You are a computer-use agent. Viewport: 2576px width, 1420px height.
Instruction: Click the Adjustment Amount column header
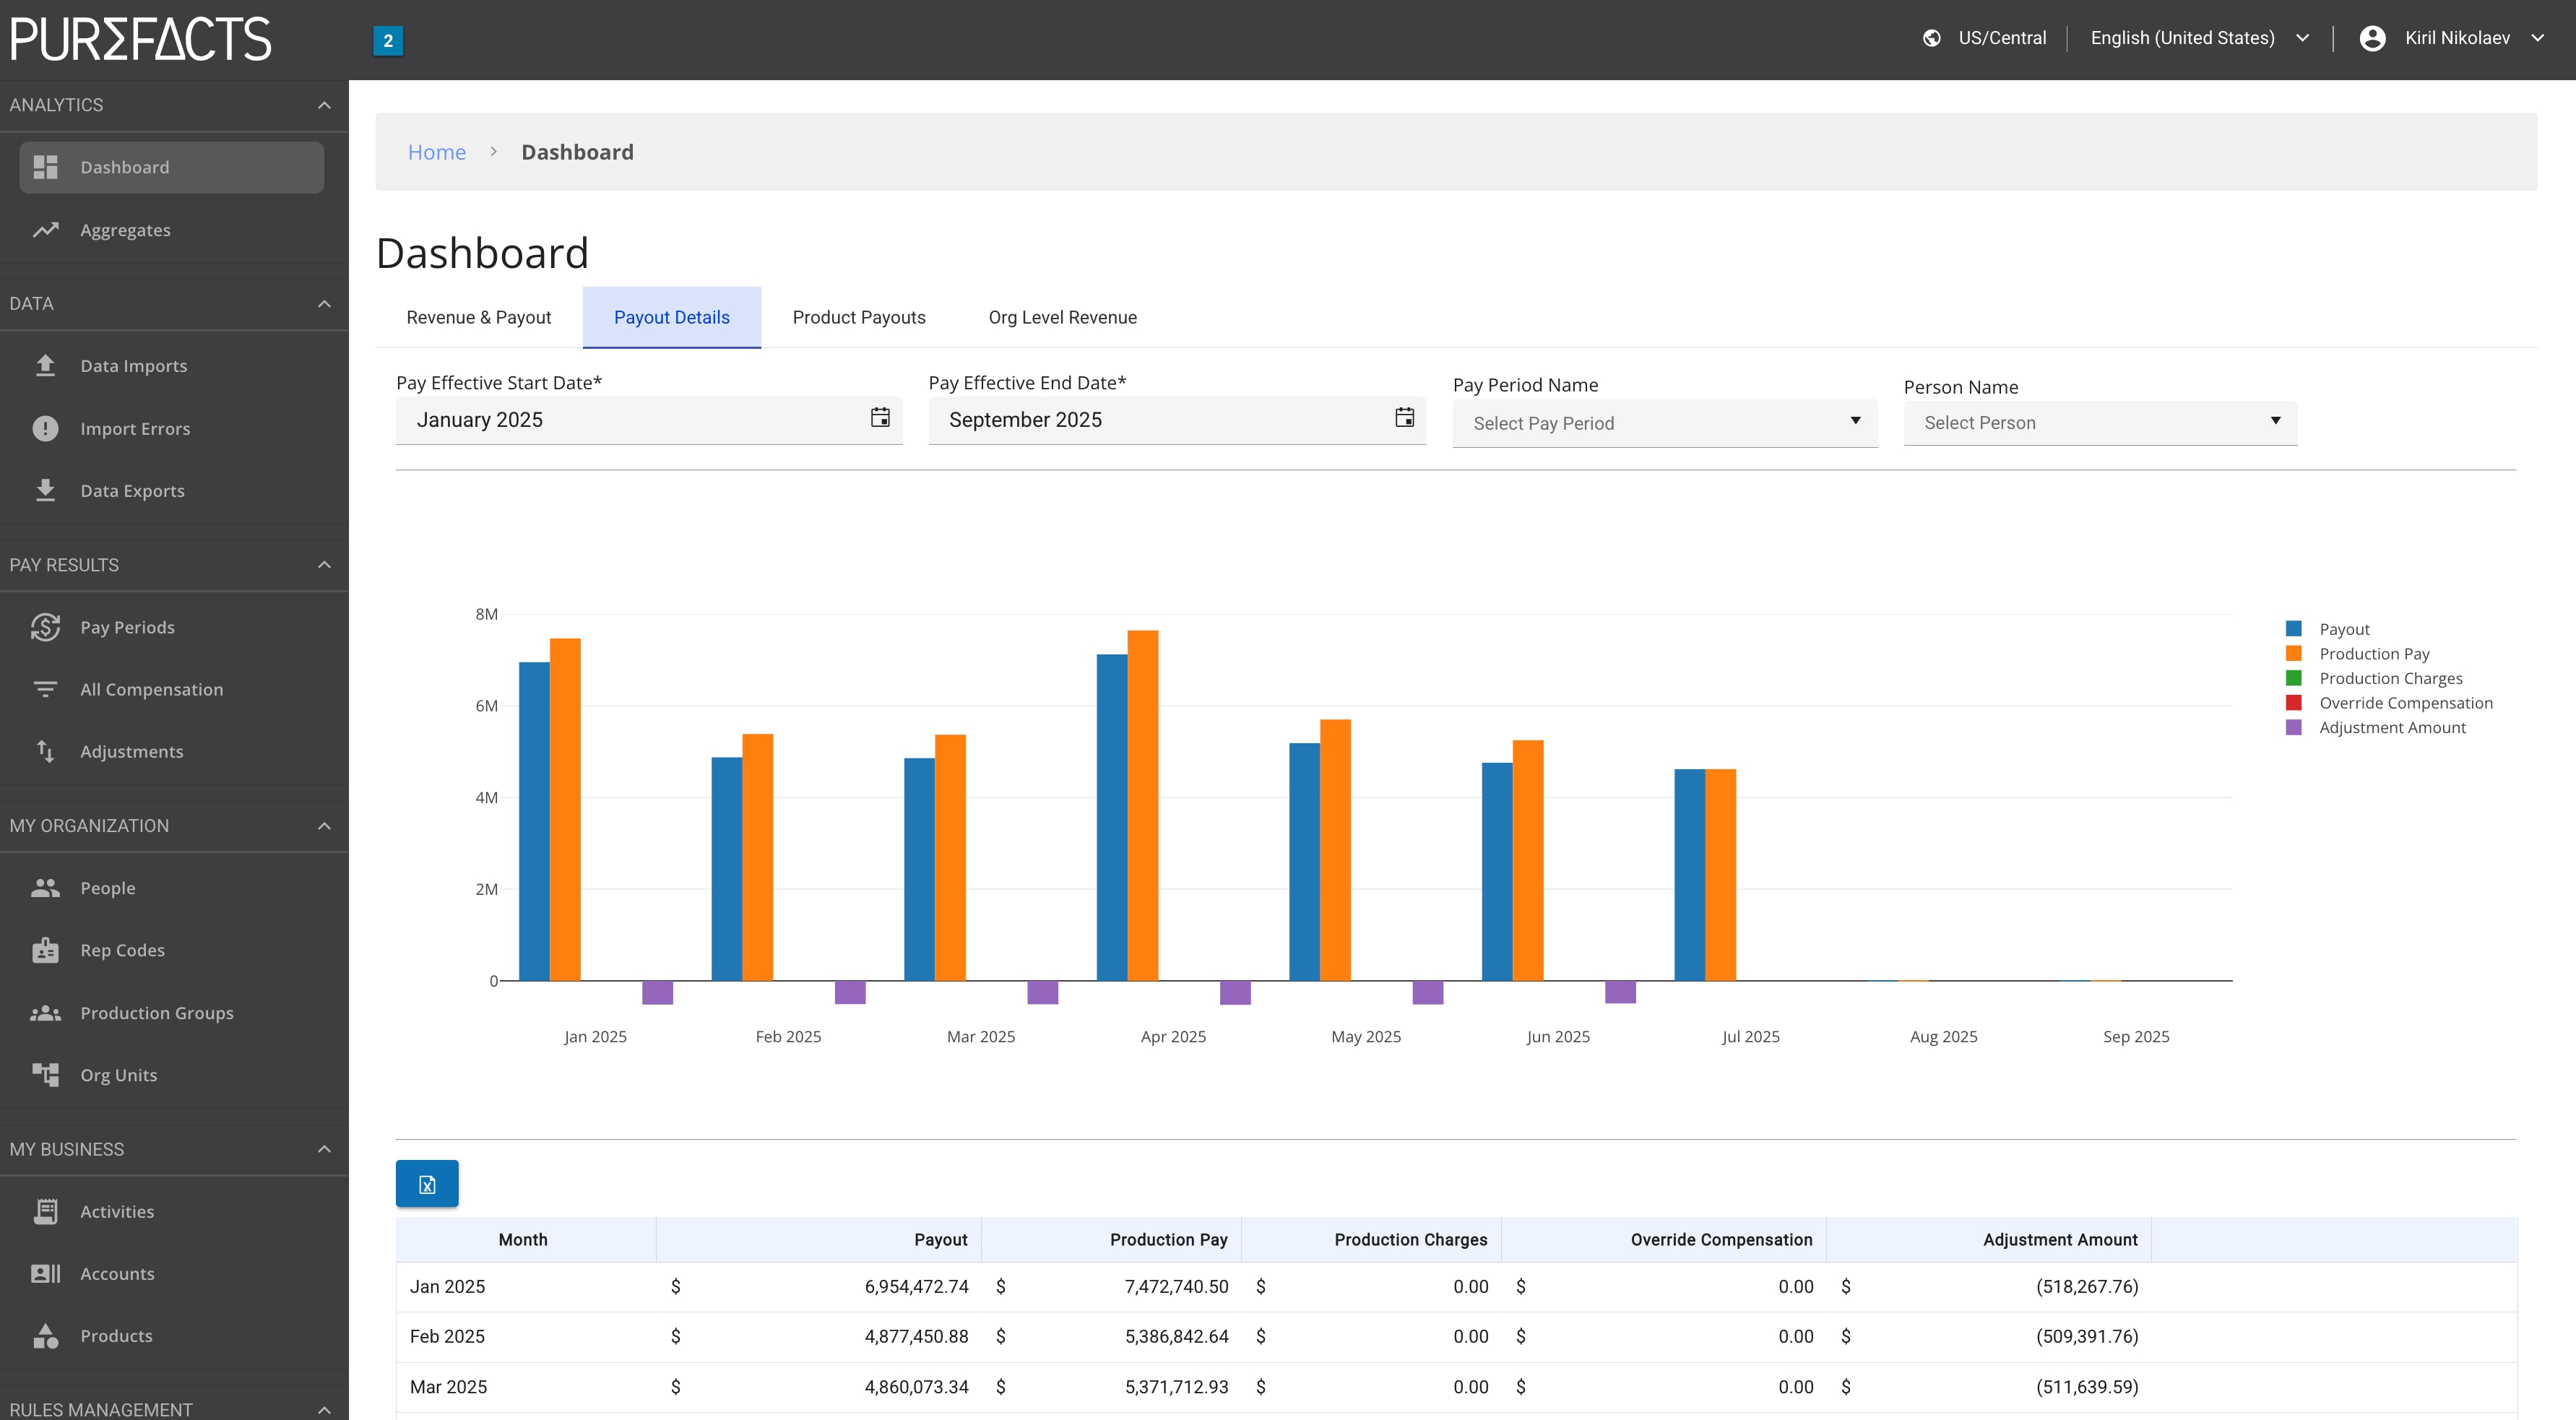tap(1989, 1239)
